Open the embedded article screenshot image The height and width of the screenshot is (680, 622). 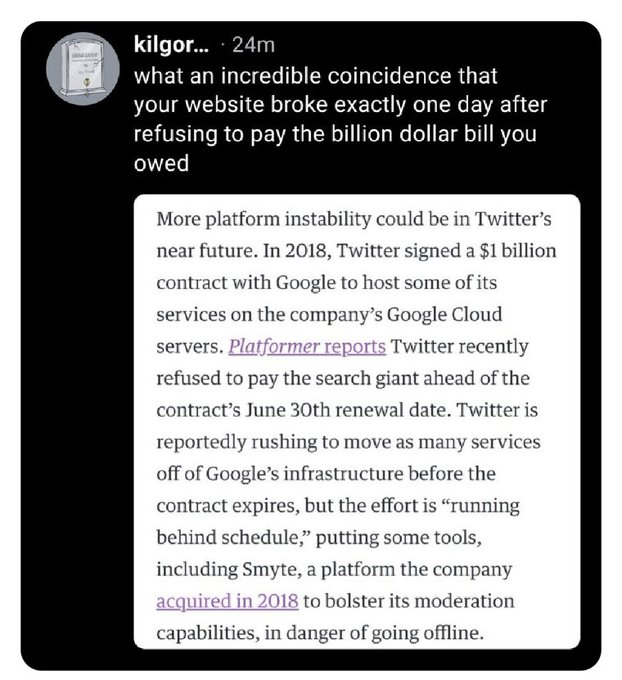click(357, 422)
